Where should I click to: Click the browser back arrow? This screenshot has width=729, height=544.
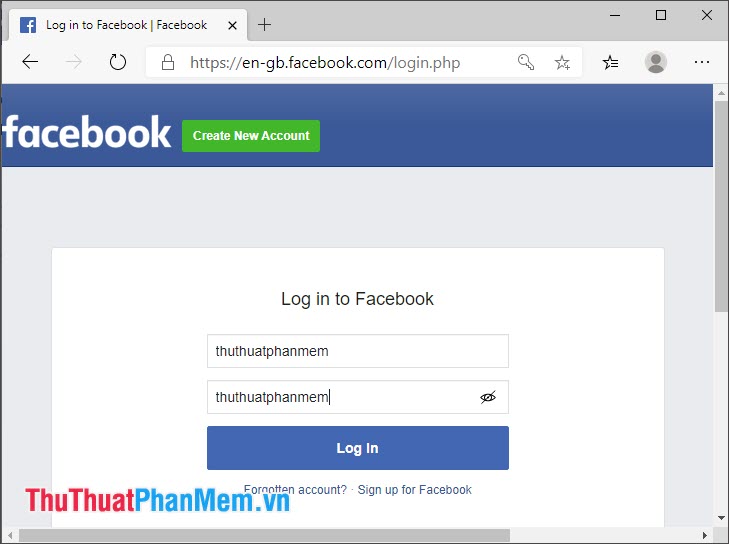click(x=30, y=62)
